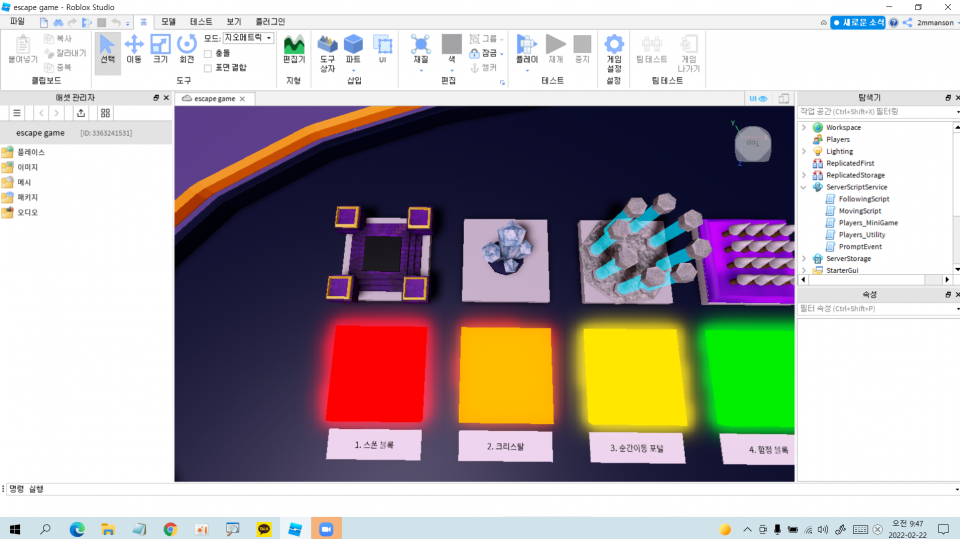960x539 pixels.
Task: Activate the 이동 (Move) tool
Action: [x=134, y=49]
